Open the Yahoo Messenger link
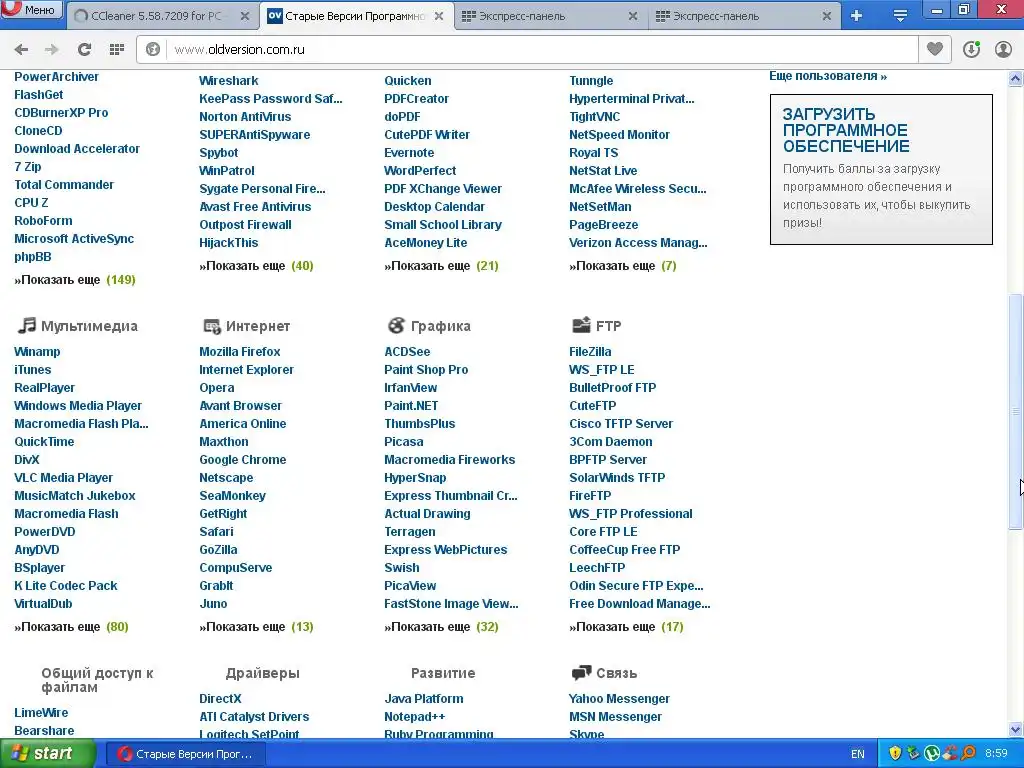Viewport: 1024px width, 768px height. pyautogui.click(x=619, y=699)
